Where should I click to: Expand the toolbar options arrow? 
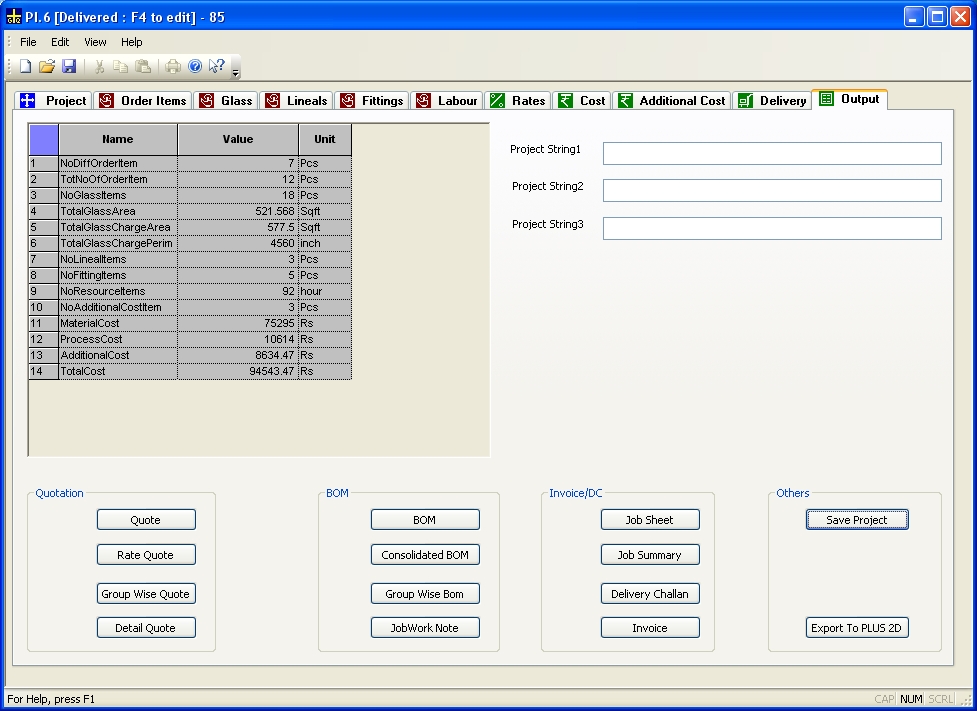coord(236,72)
